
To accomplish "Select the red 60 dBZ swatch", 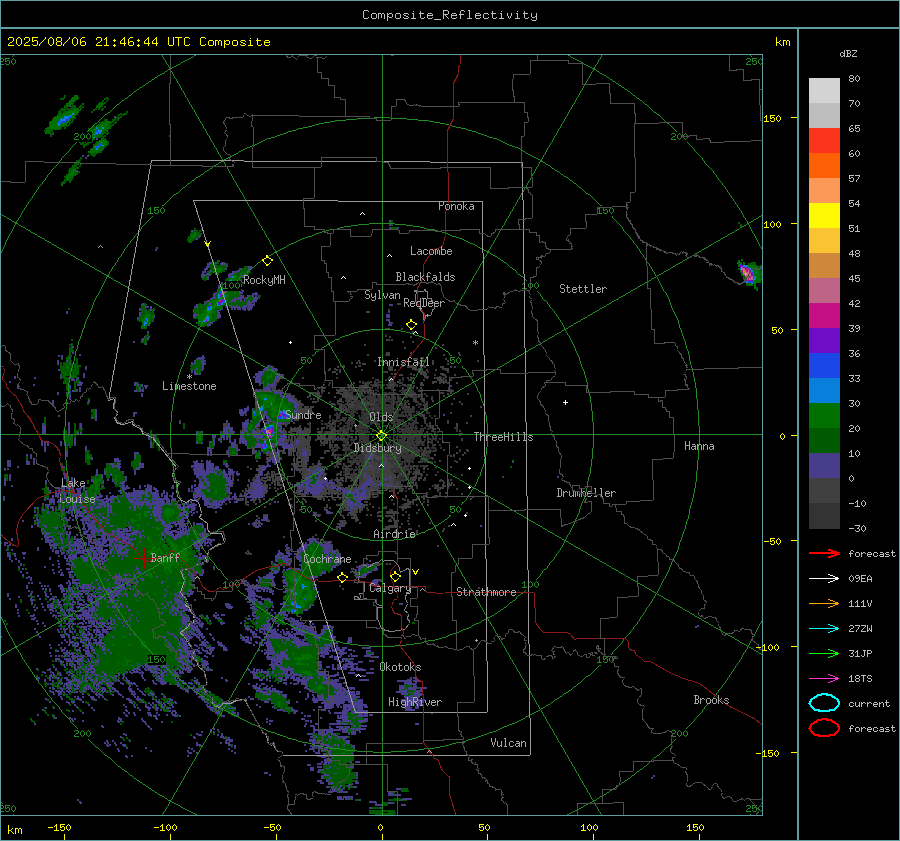I will [x=824, y=141].
